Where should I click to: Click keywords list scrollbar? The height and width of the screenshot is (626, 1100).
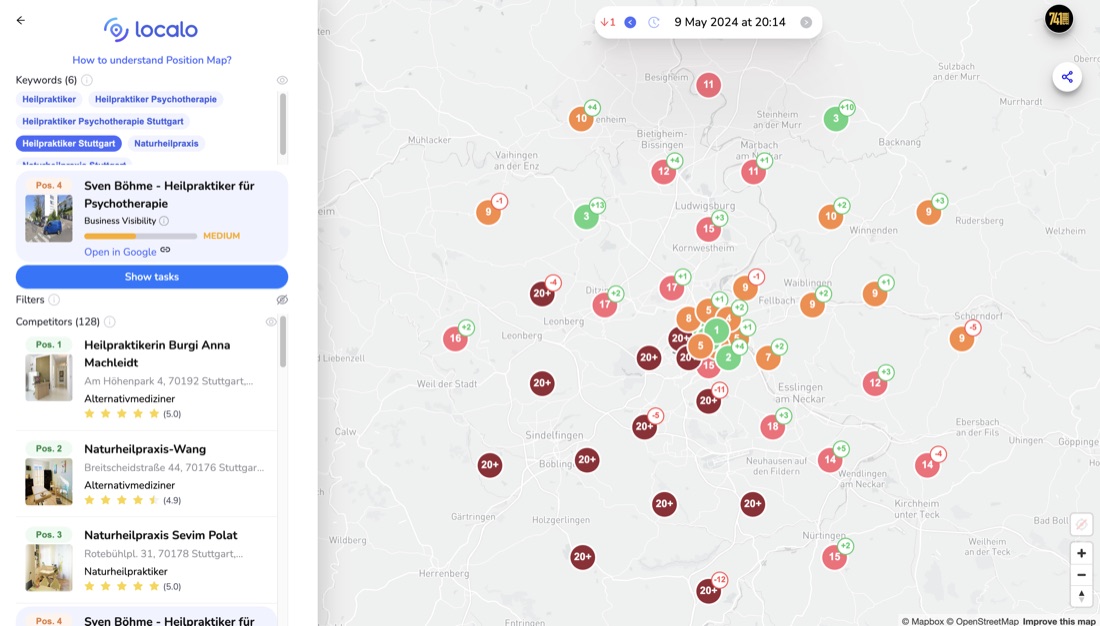coord(283,124)
